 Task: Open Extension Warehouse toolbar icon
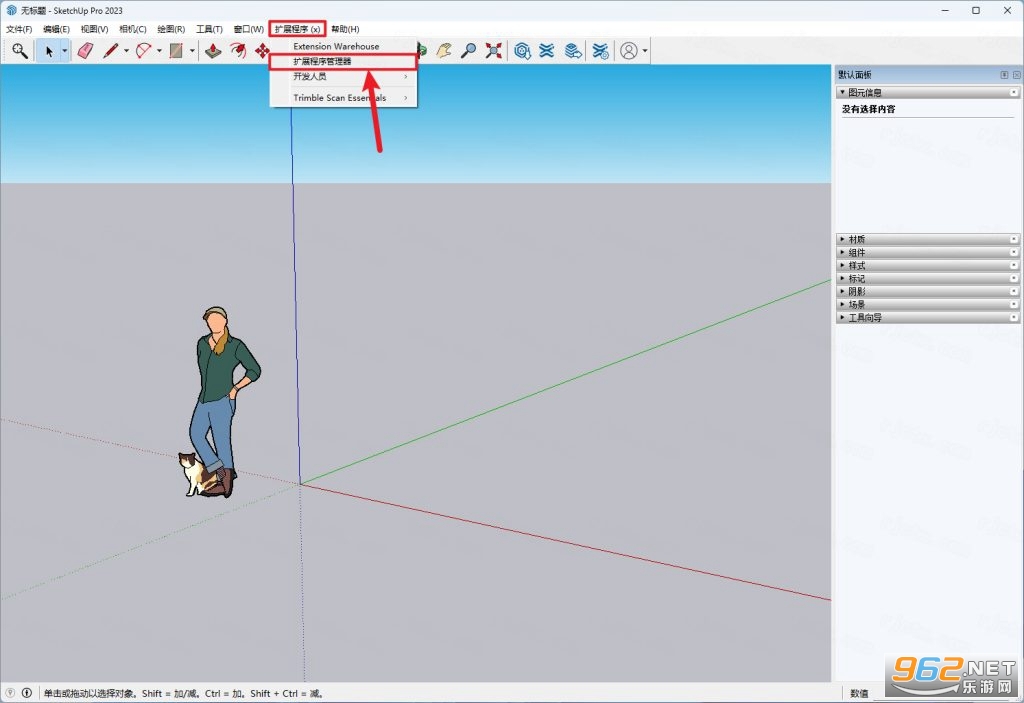tap(547, 50)
